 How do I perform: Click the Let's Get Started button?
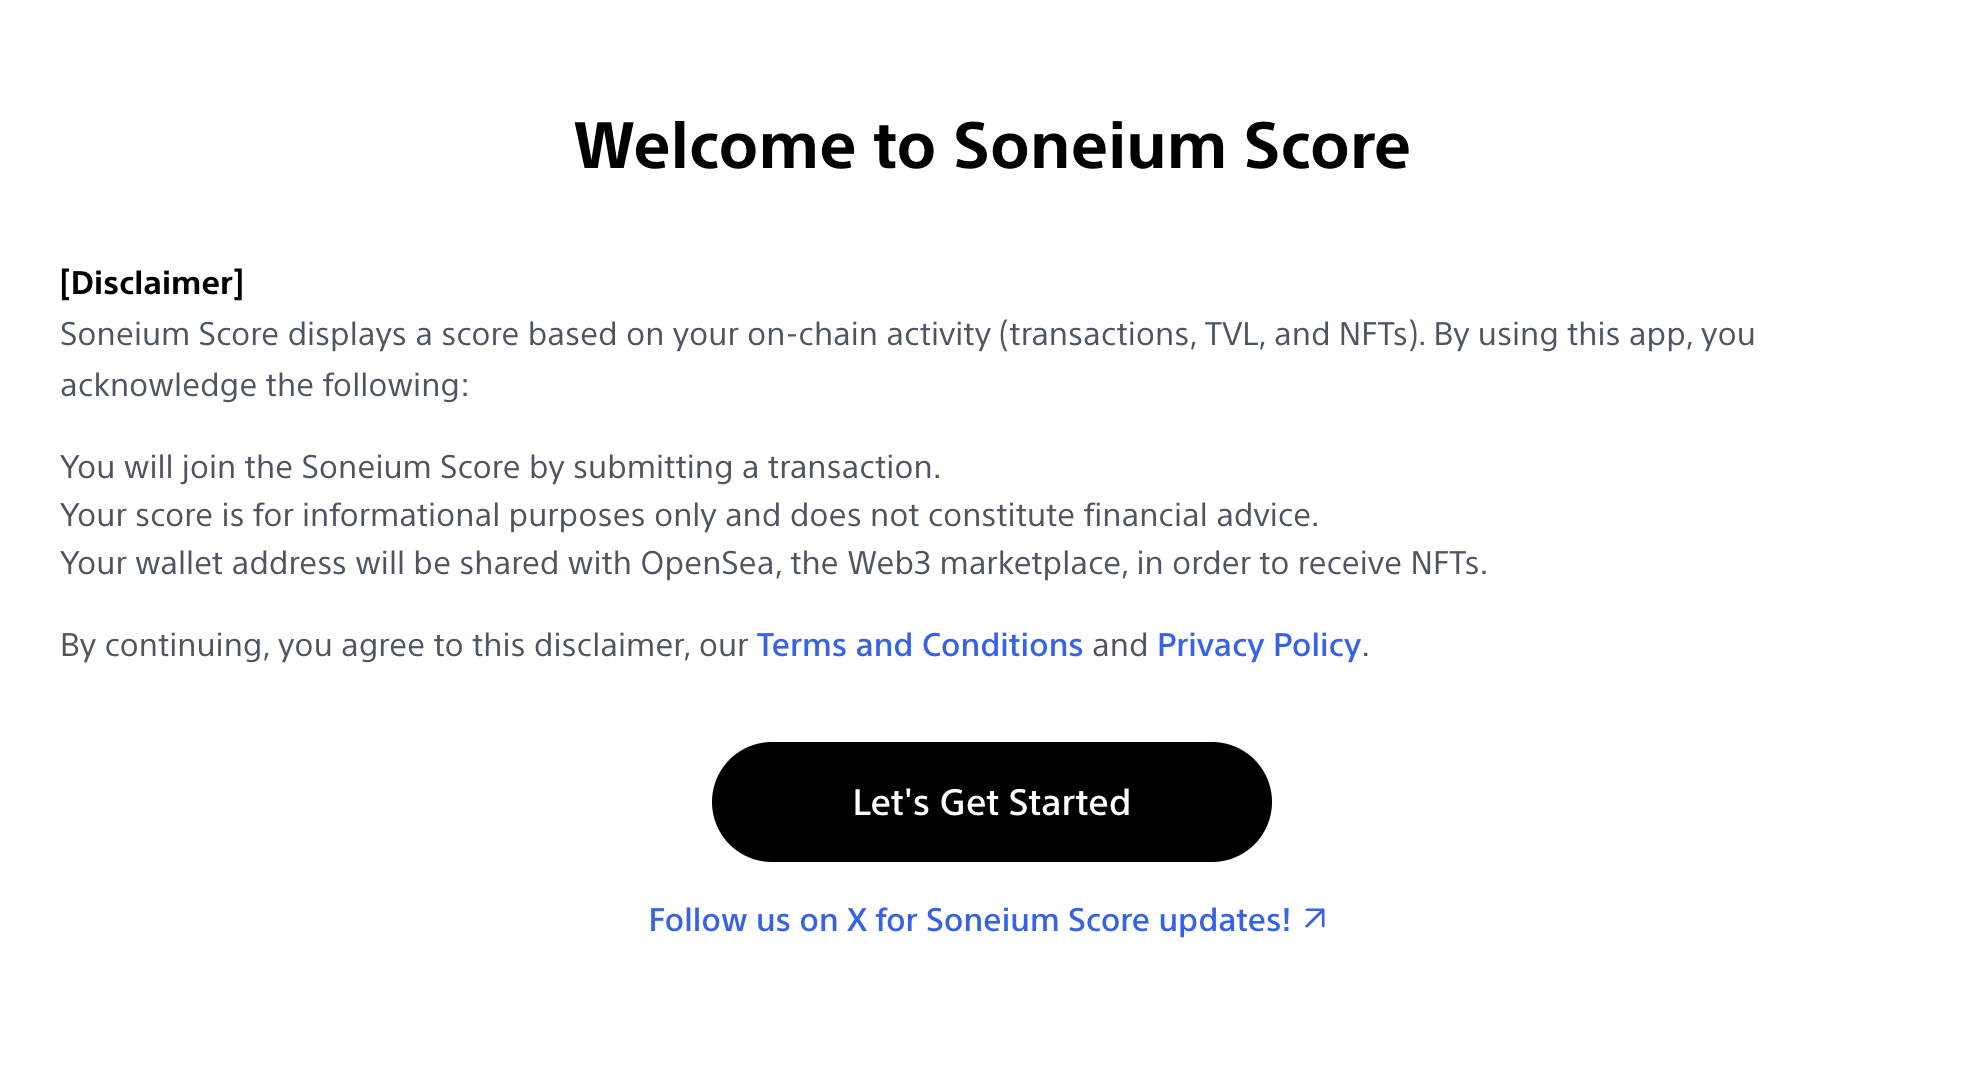[991, 802]
